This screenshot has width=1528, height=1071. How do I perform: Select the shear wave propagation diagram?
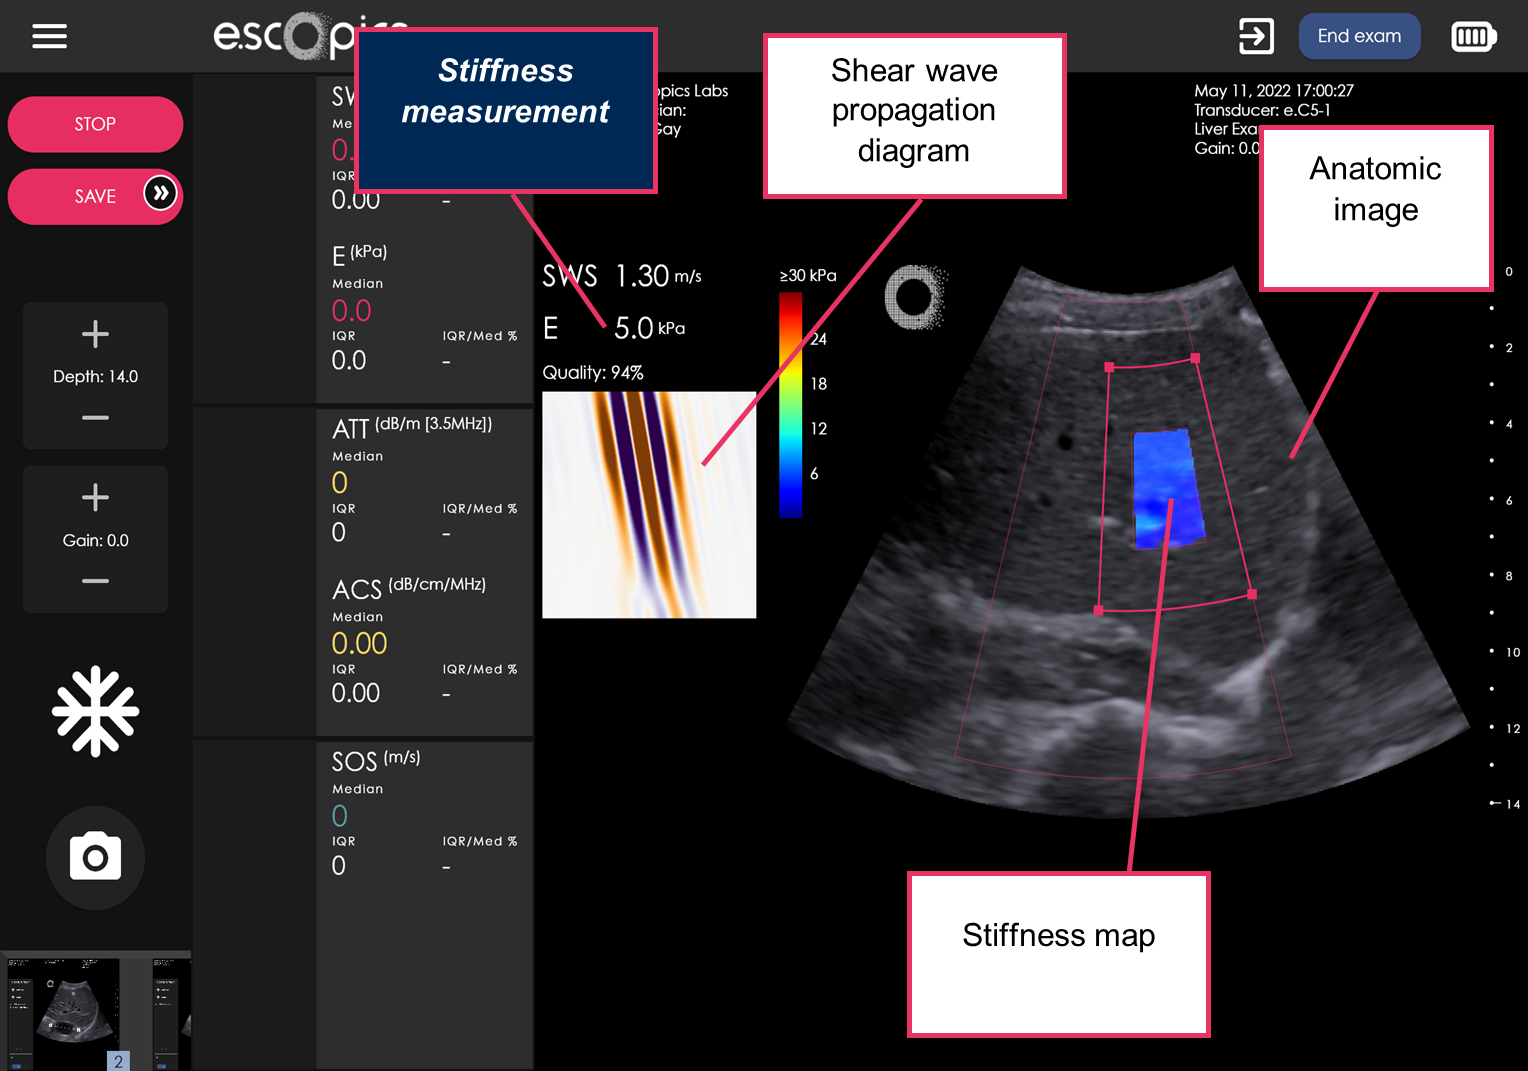pyautogui.click(x=649, y=505)
